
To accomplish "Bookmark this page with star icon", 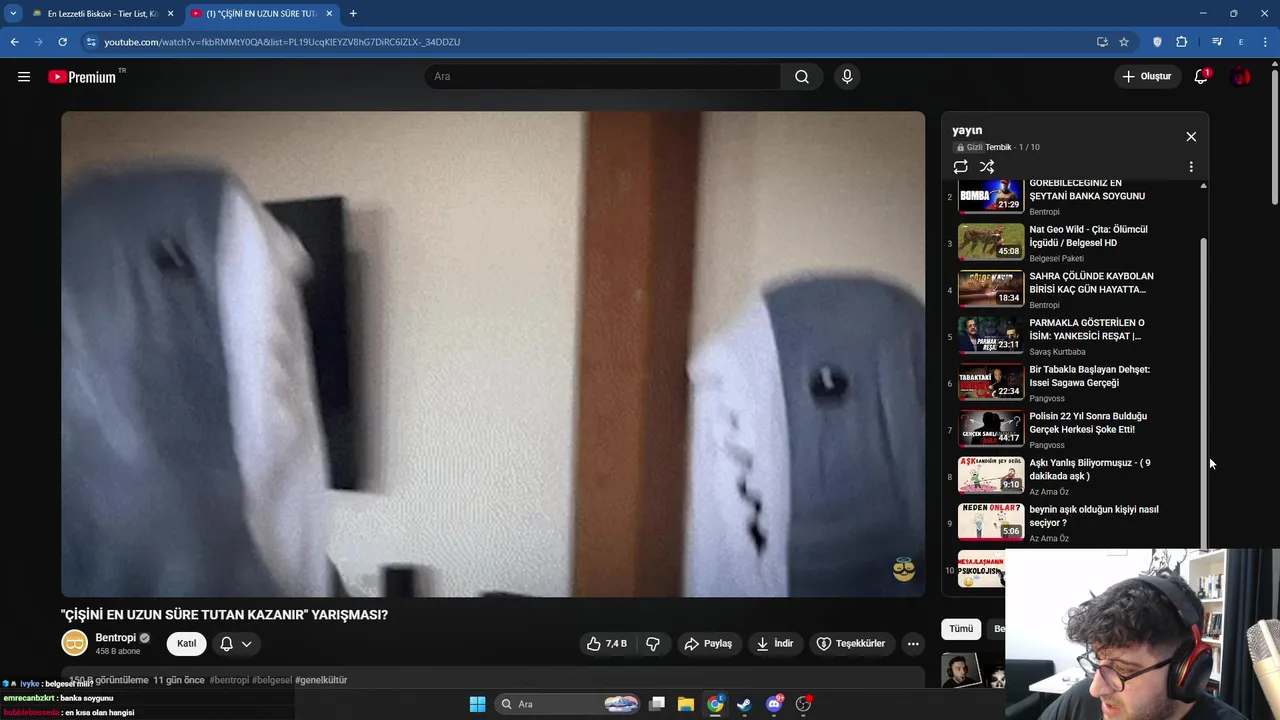I will [1124, 42].
